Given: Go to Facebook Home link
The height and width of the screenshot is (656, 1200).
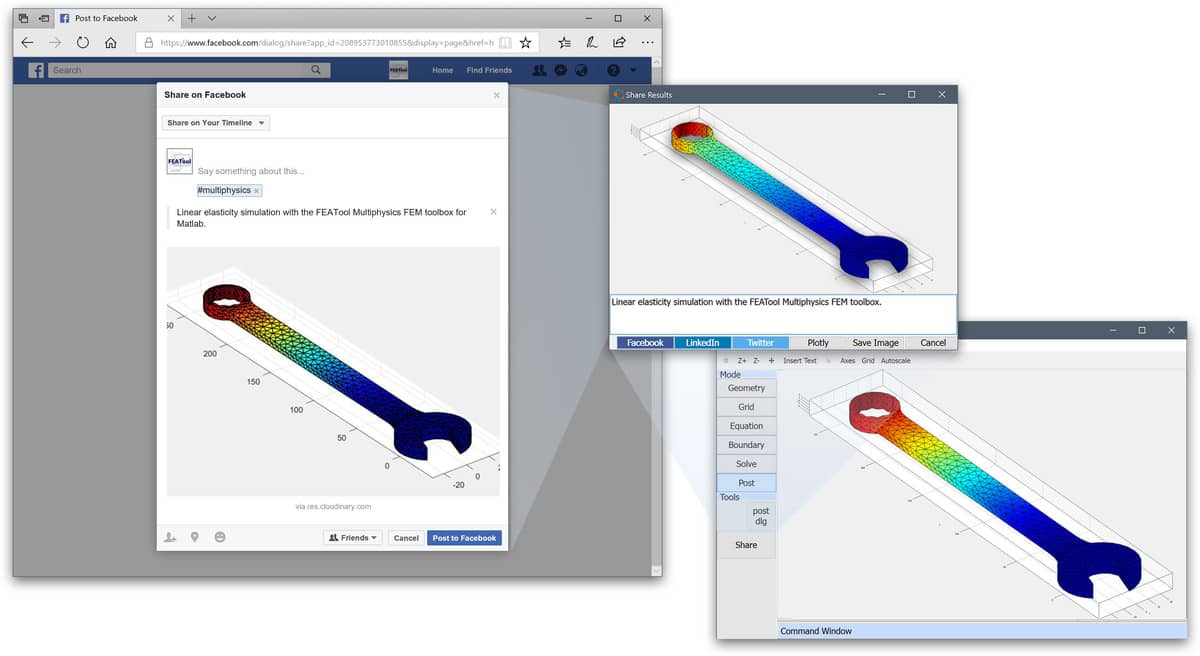Looking at the screenshot, I should click(442, 70).
